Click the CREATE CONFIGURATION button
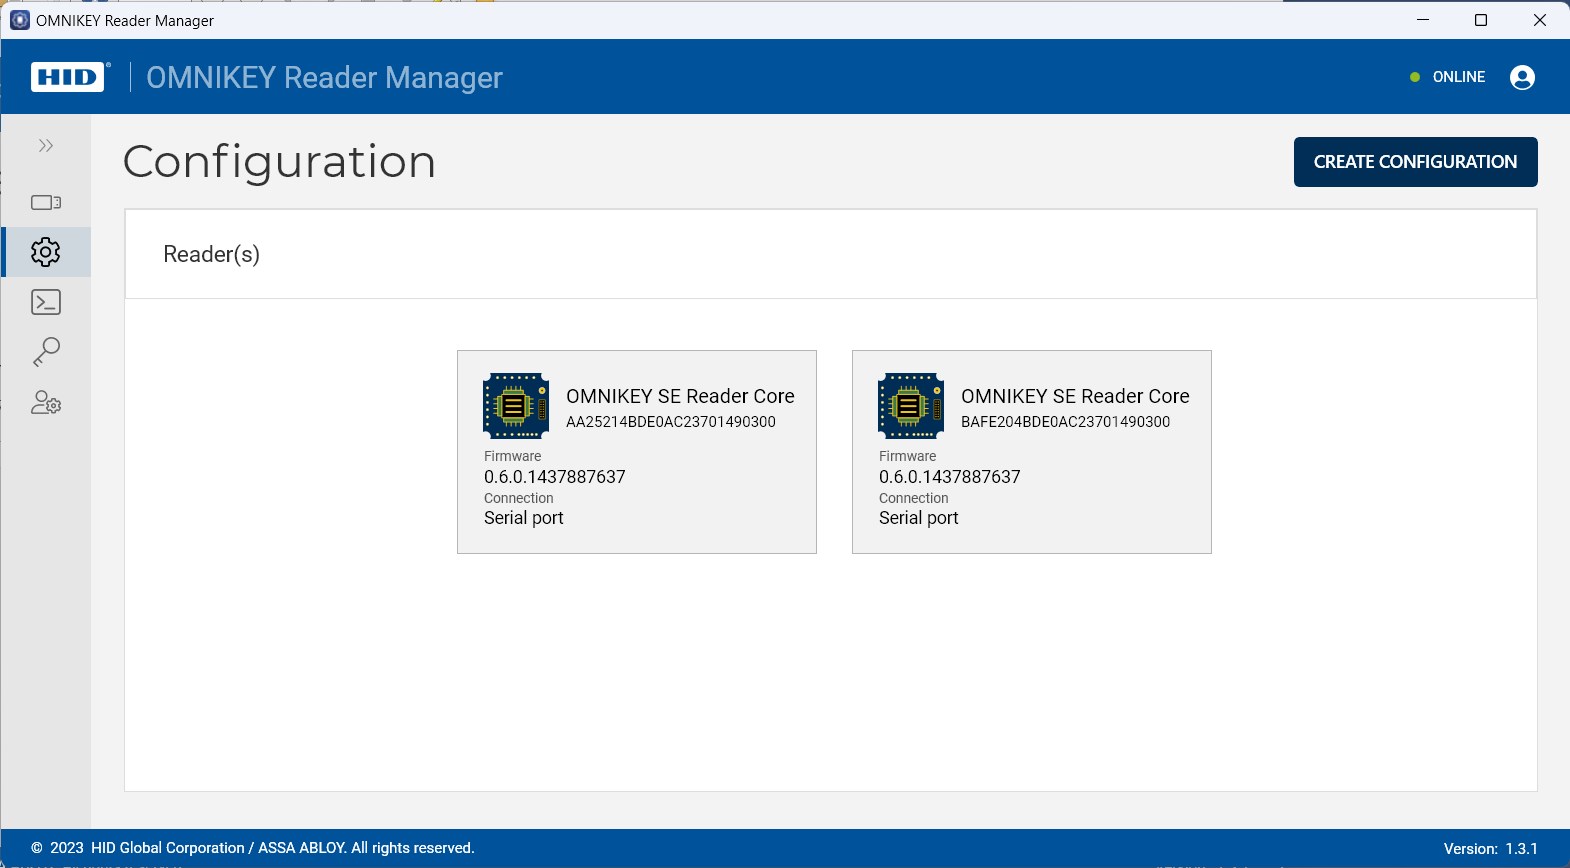The width and height of the screenshot is (1570, 868). 1415,162
